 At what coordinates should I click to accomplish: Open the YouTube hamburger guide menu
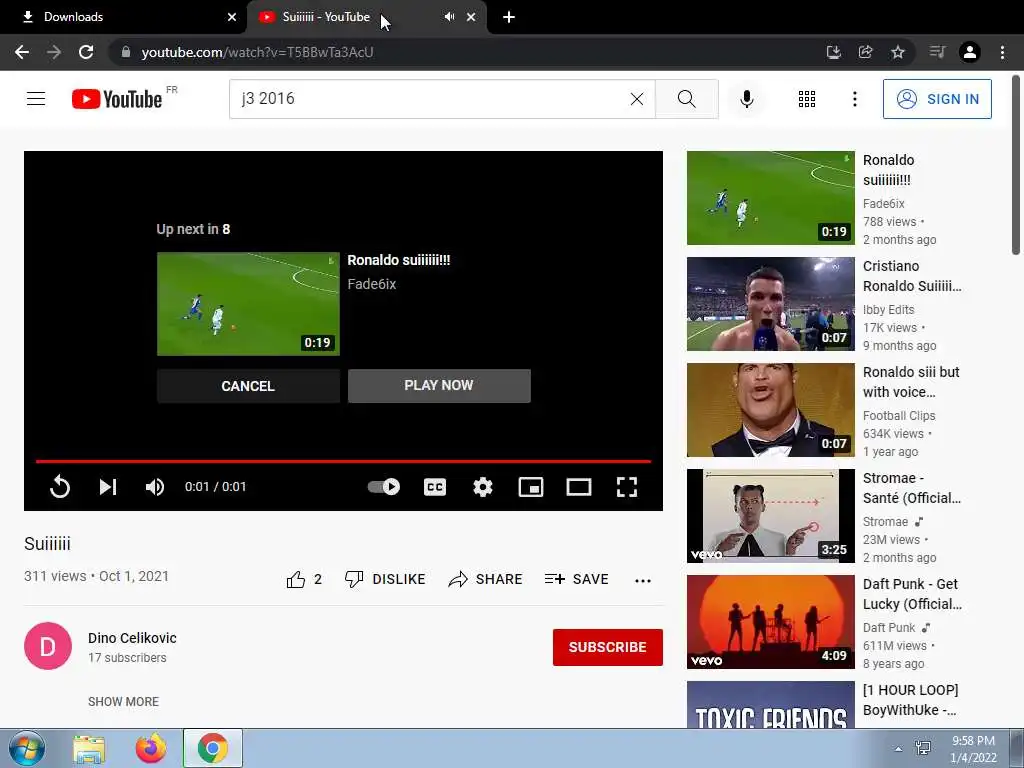(x=36, y=99)
